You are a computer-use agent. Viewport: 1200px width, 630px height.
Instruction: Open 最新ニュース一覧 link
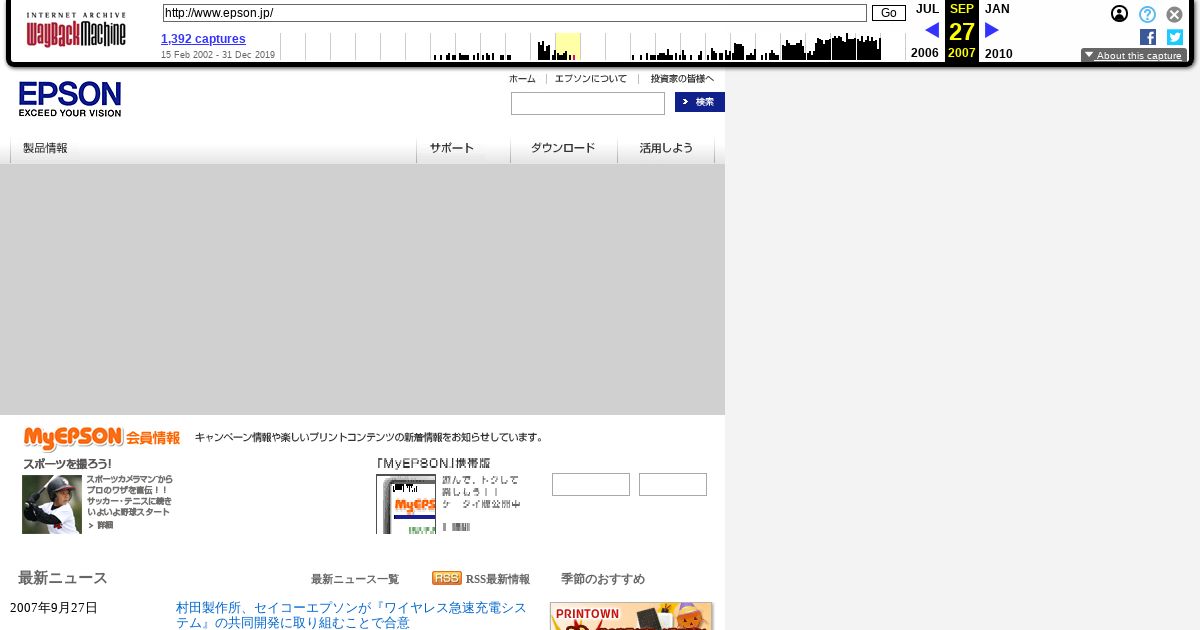pyautogui.click(x=355, y=579)
